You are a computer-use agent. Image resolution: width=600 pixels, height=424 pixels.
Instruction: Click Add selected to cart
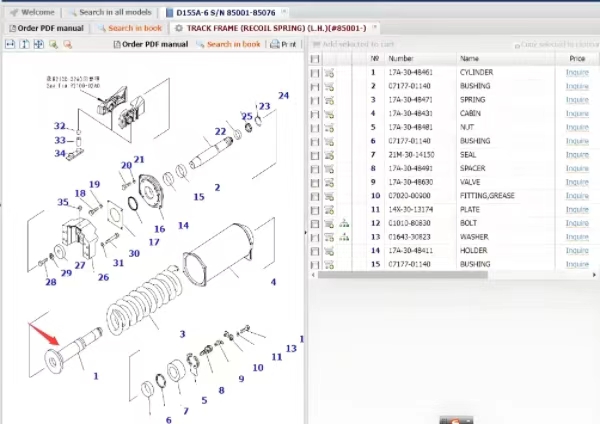click(x=353, y=44)
